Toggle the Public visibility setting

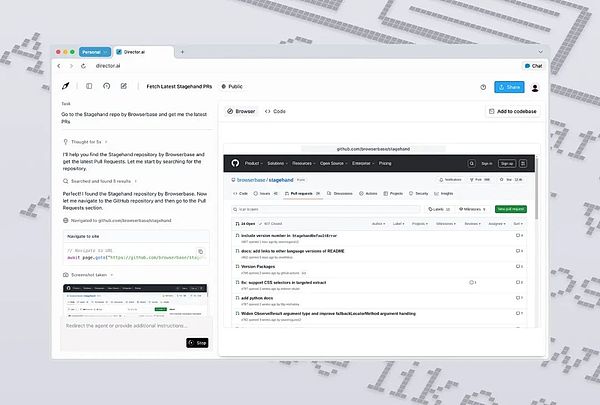(232, 87)
